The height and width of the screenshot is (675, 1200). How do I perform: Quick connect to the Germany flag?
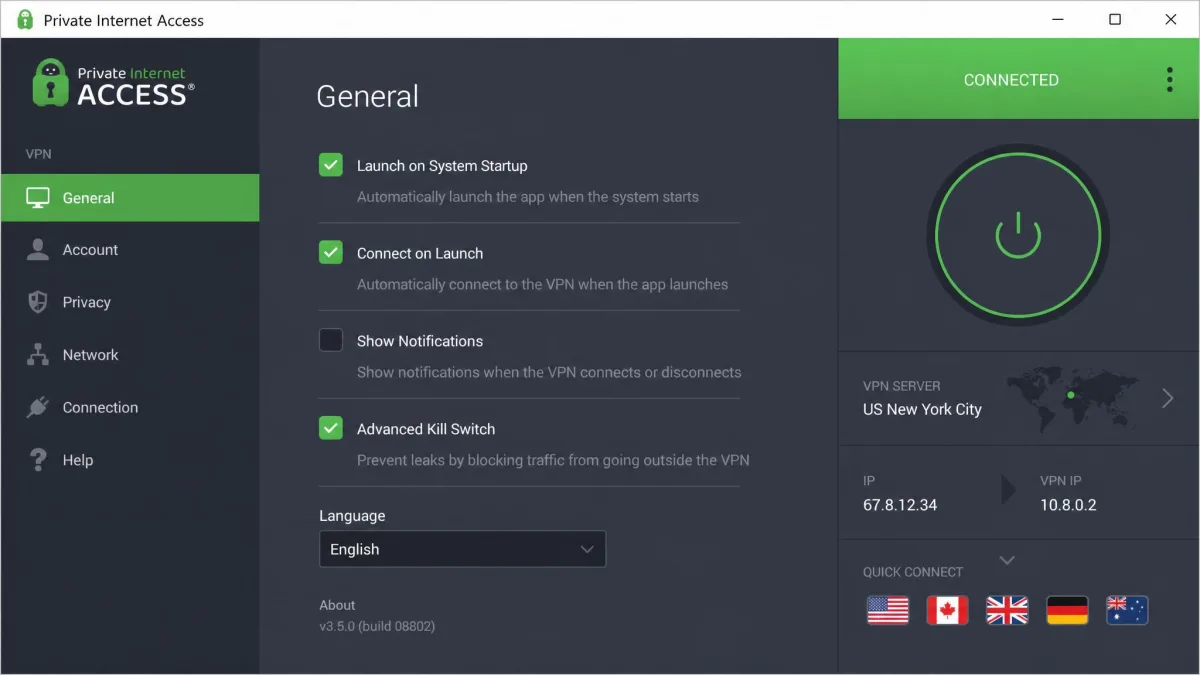click(x=1067, y=610)
